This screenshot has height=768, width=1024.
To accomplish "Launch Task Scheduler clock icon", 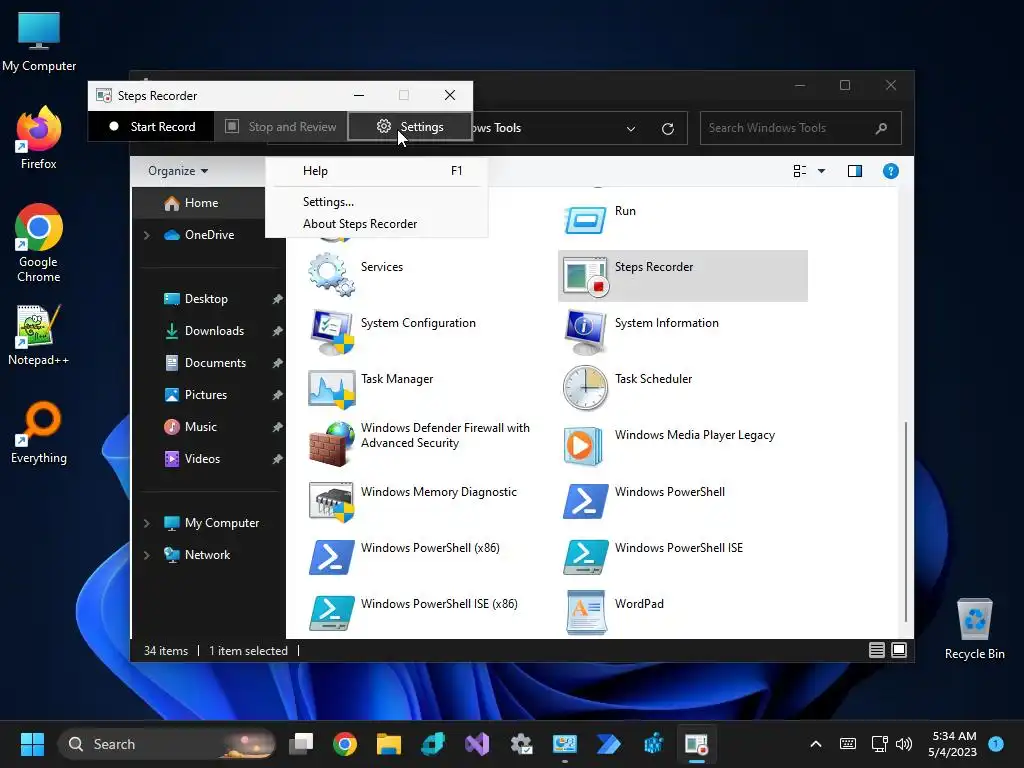I will pyautogui.click(x=585, y=389).
